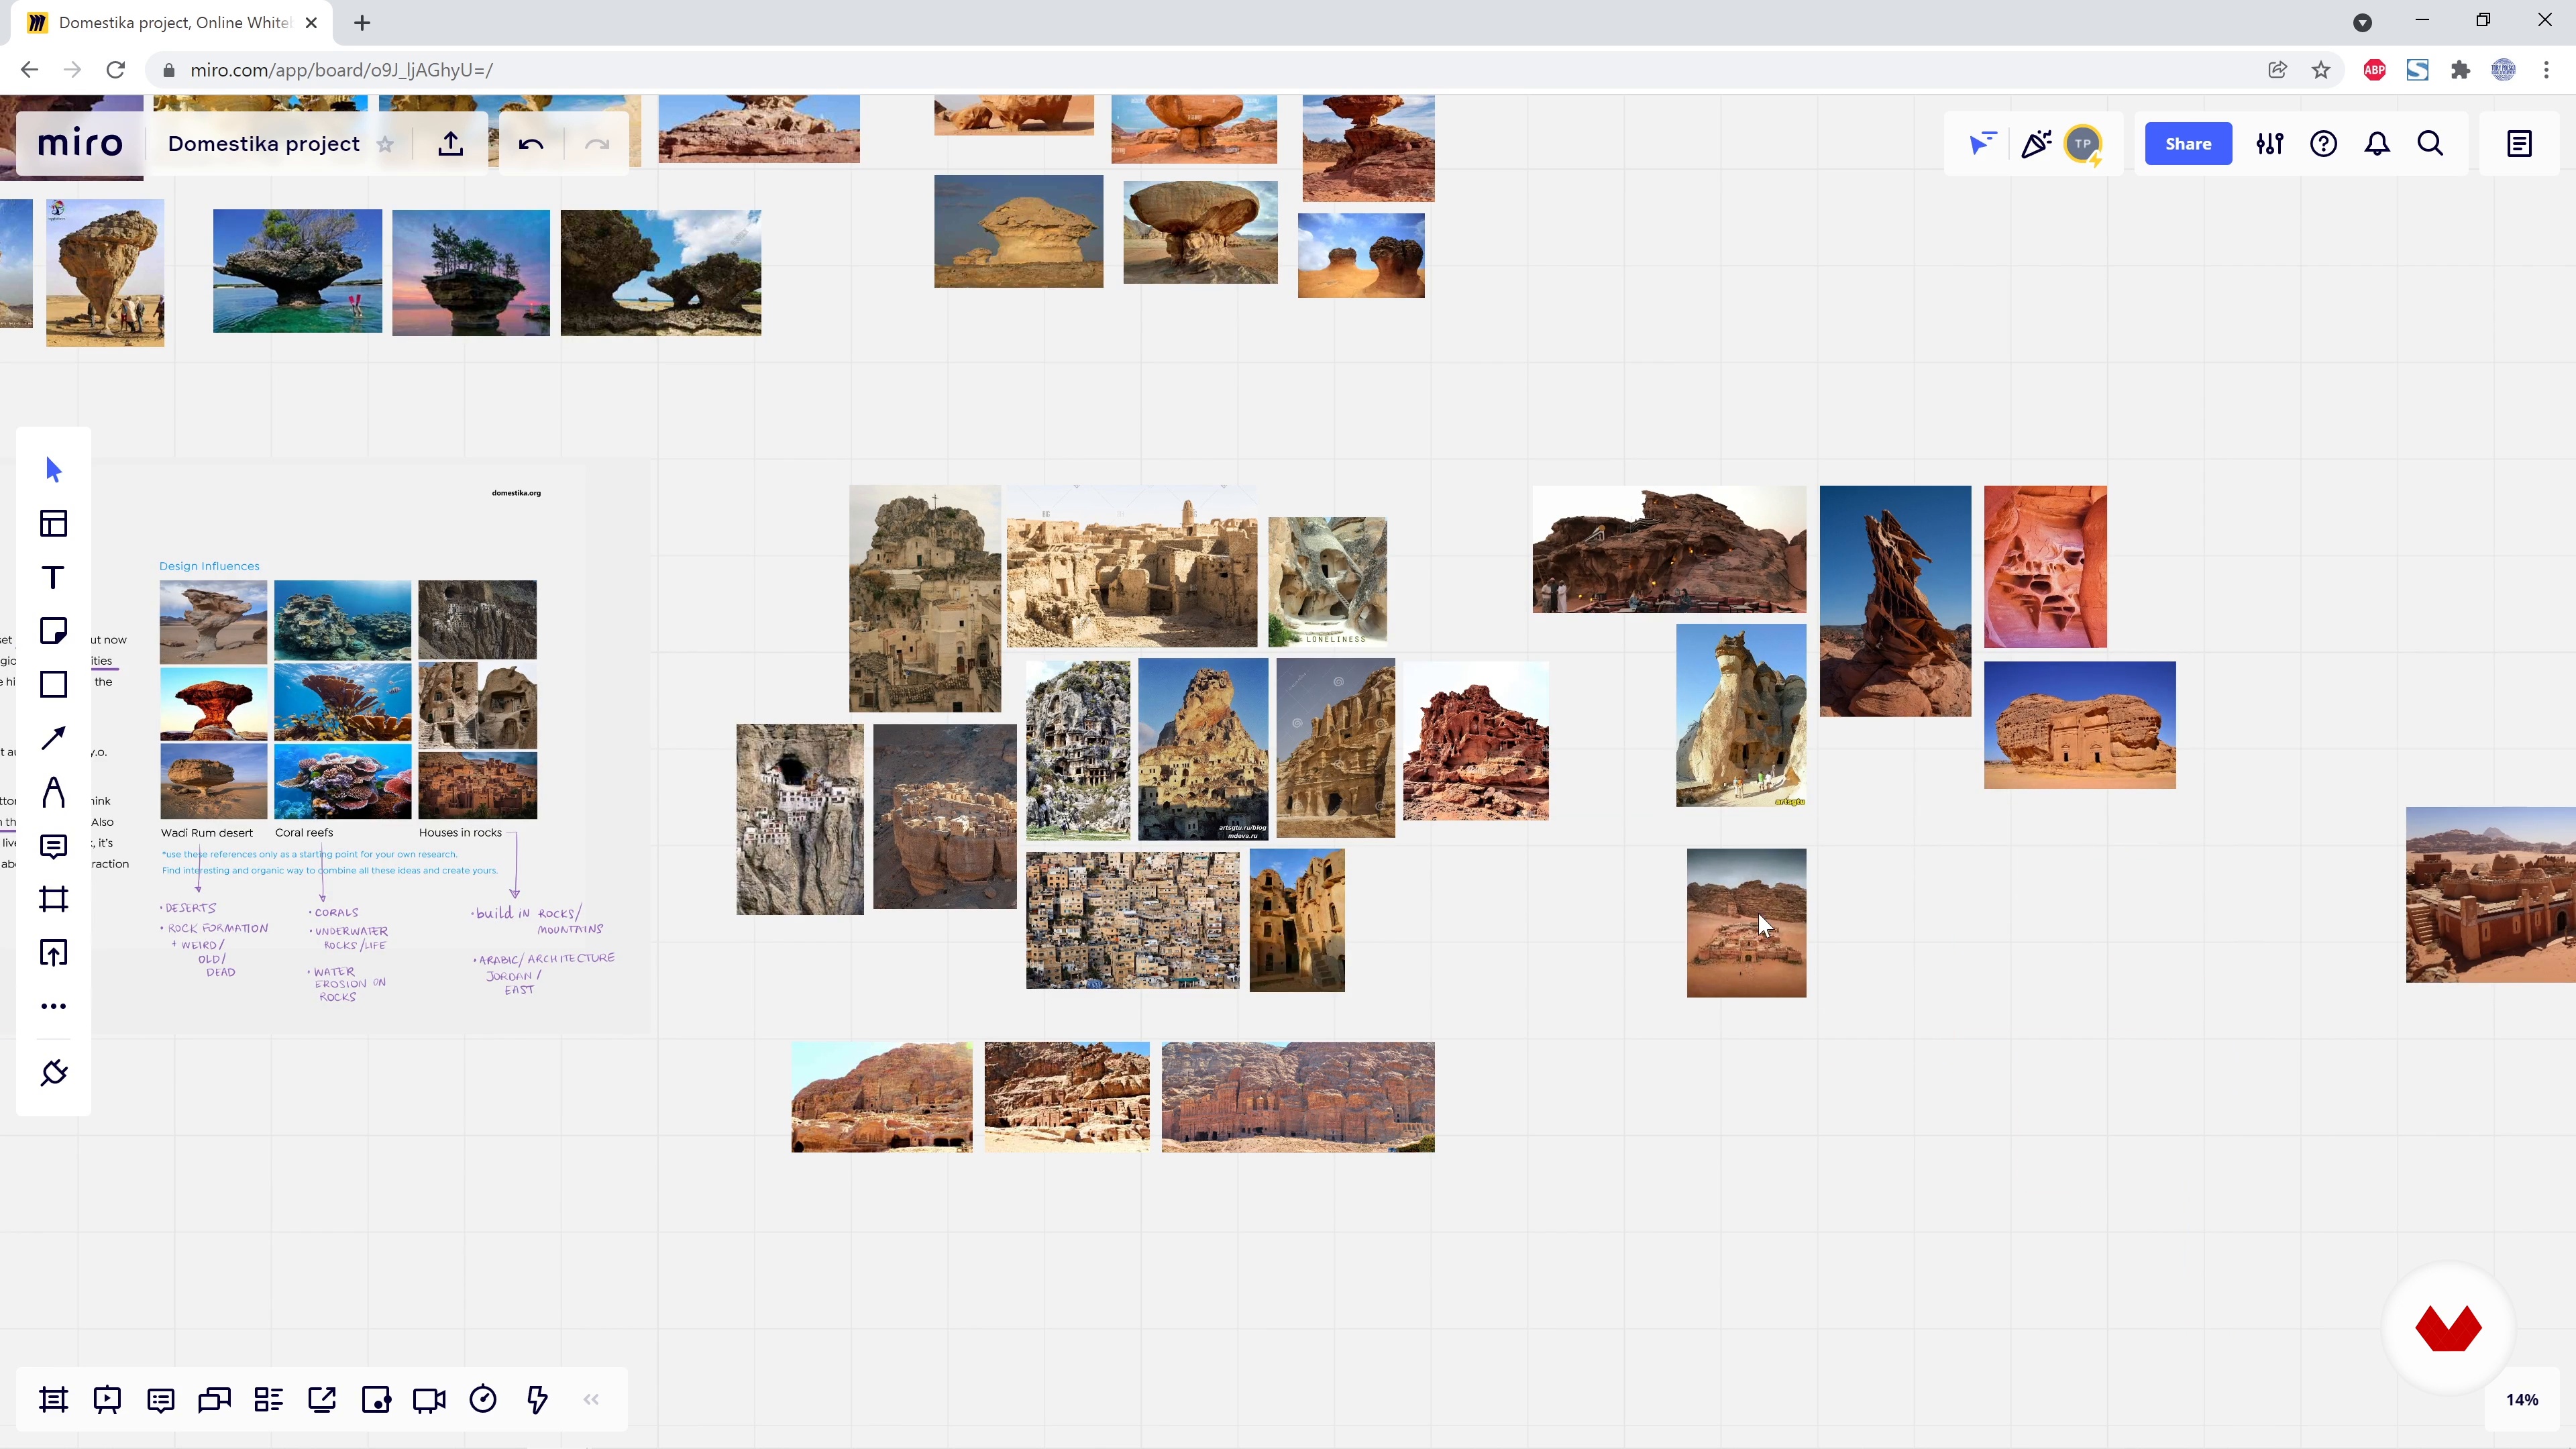Click the Export board upload icon
The image size is (2576, 1449).
[x=451, y=144]
